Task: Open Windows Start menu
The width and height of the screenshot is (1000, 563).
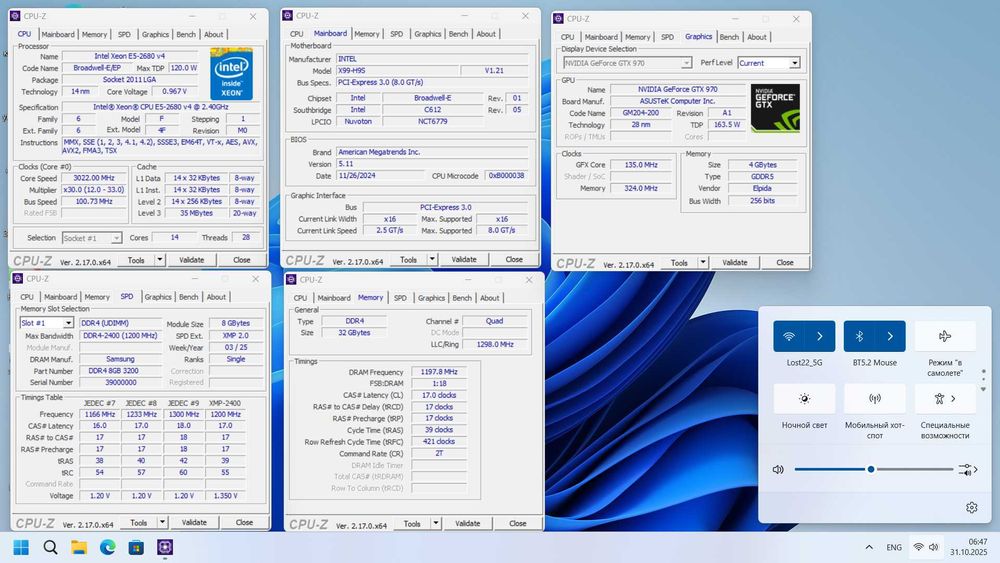Action: 21,547
